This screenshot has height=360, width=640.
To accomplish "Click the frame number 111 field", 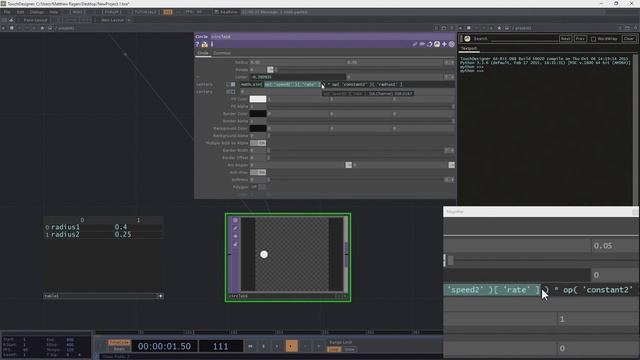I will coord(220,347).
